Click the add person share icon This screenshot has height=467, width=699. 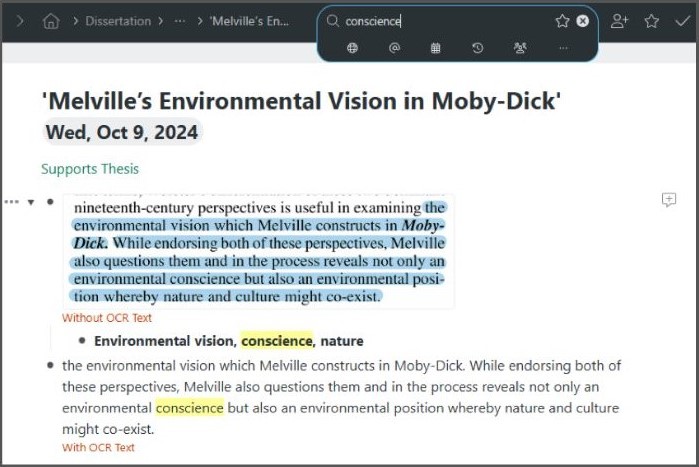tap(619, 21)
